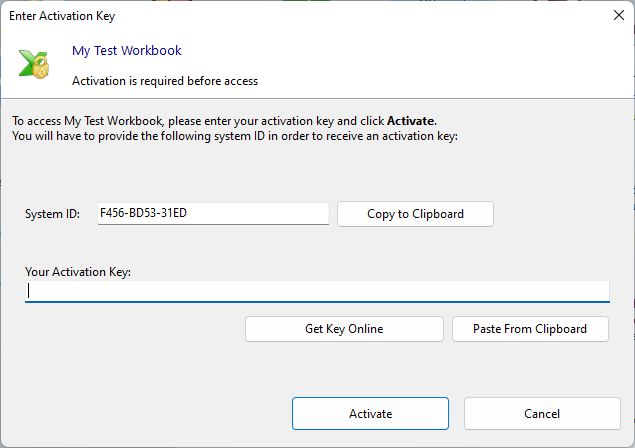Image resolution: width=635 pixels, height=448 pixels.
Task: Focus the Your Activation Key input field
Action: click(317, 291)
